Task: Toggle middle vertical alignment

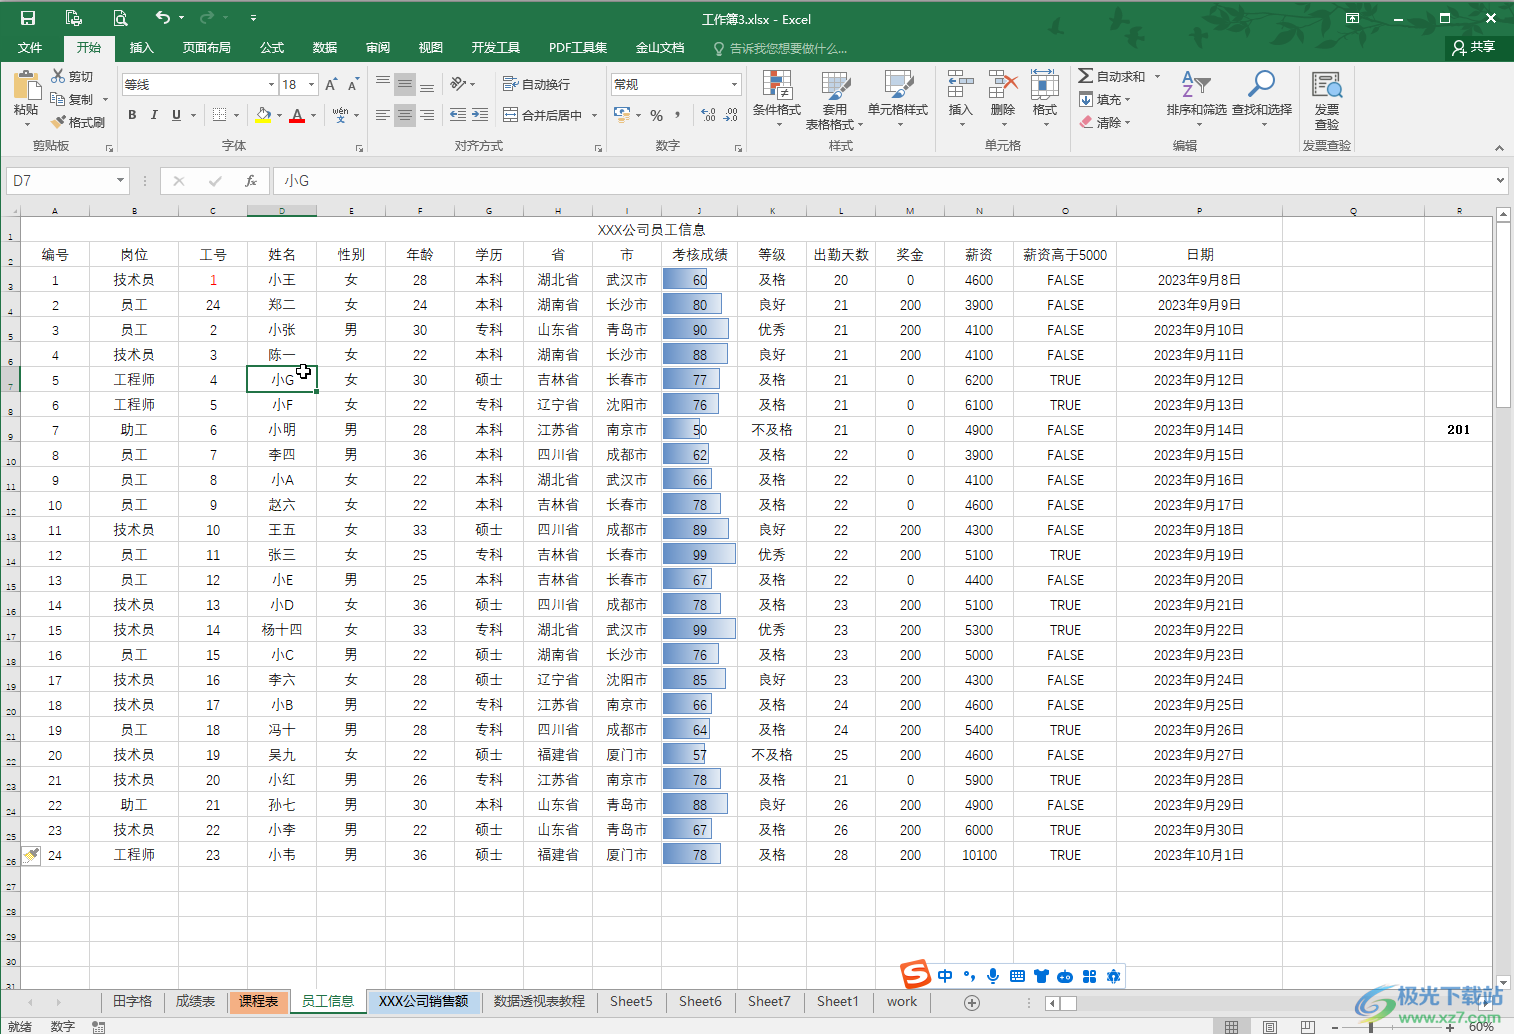Action: coord(405,84)
